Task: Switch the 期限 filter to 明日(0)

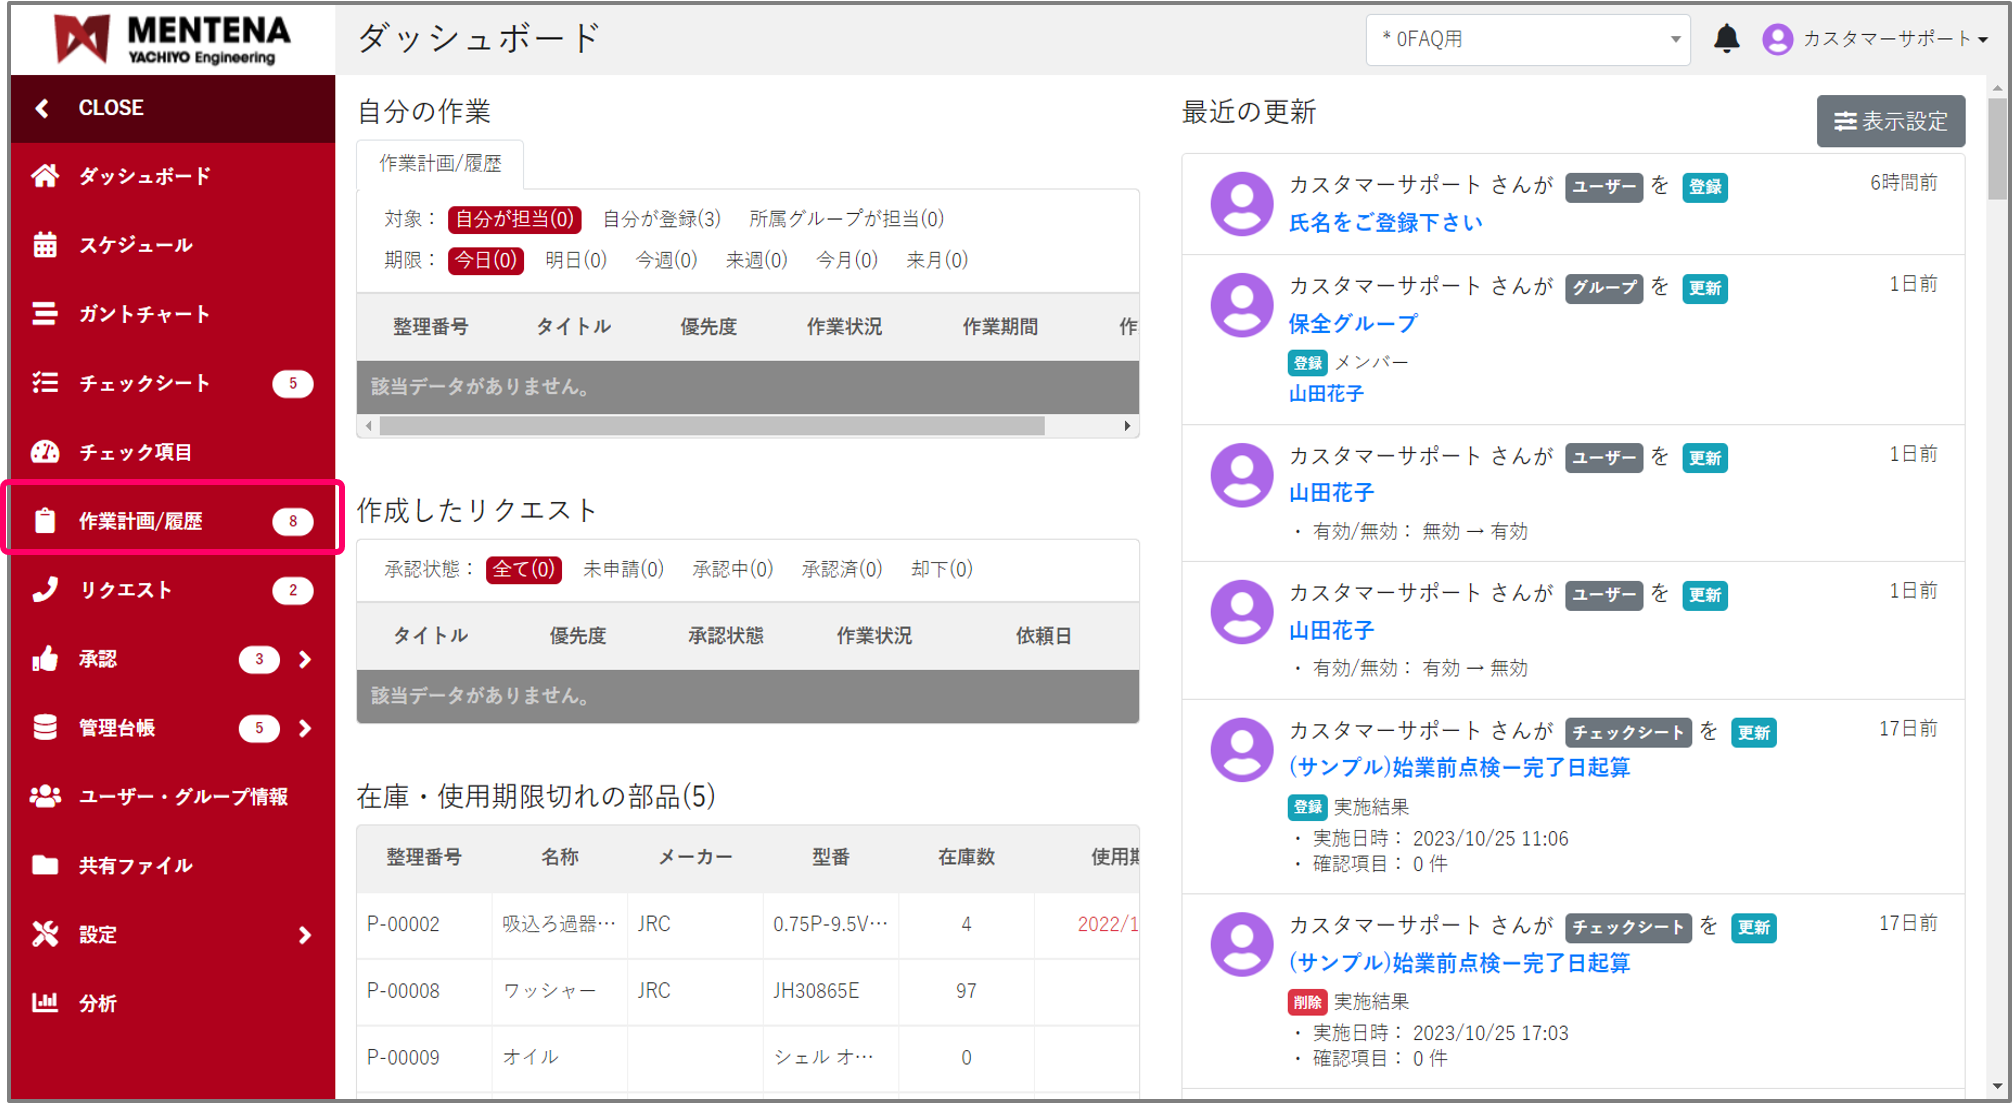Action: tap(577, 259)
